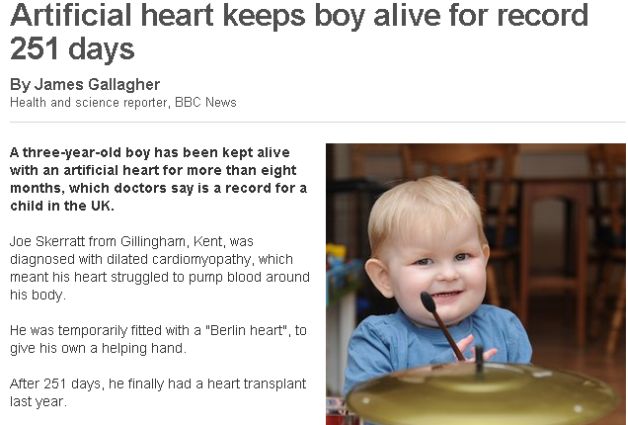
Task: Open the James Gallagher author byline
Action: coord(85,85)
